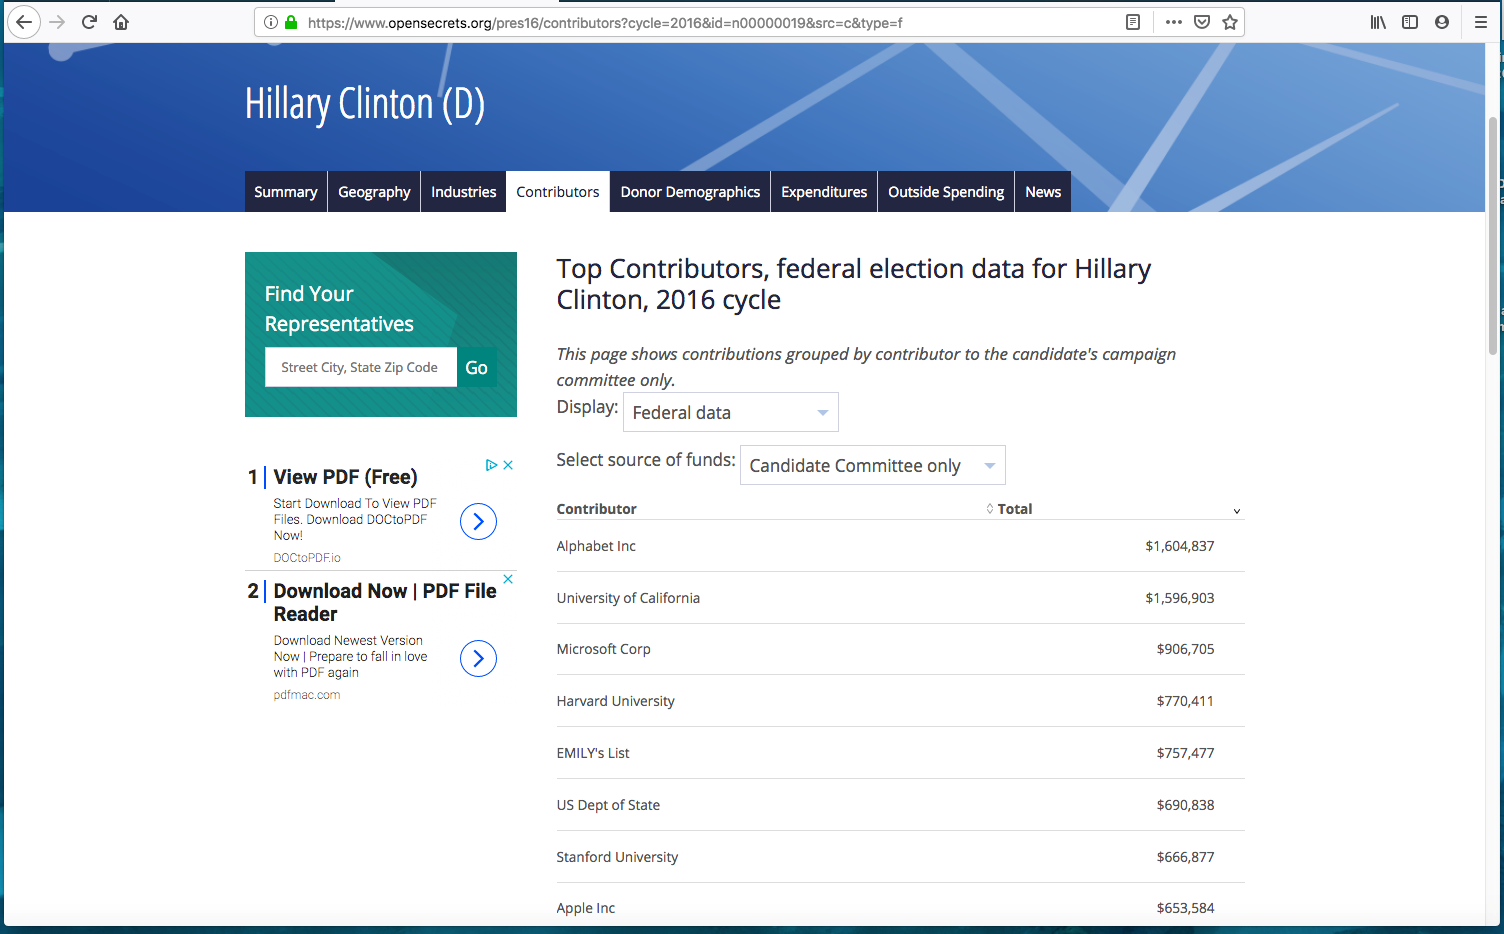Click DOCtoPDF.io ad link
This screenshot has height=934, width=1504.
click(307, 558)
